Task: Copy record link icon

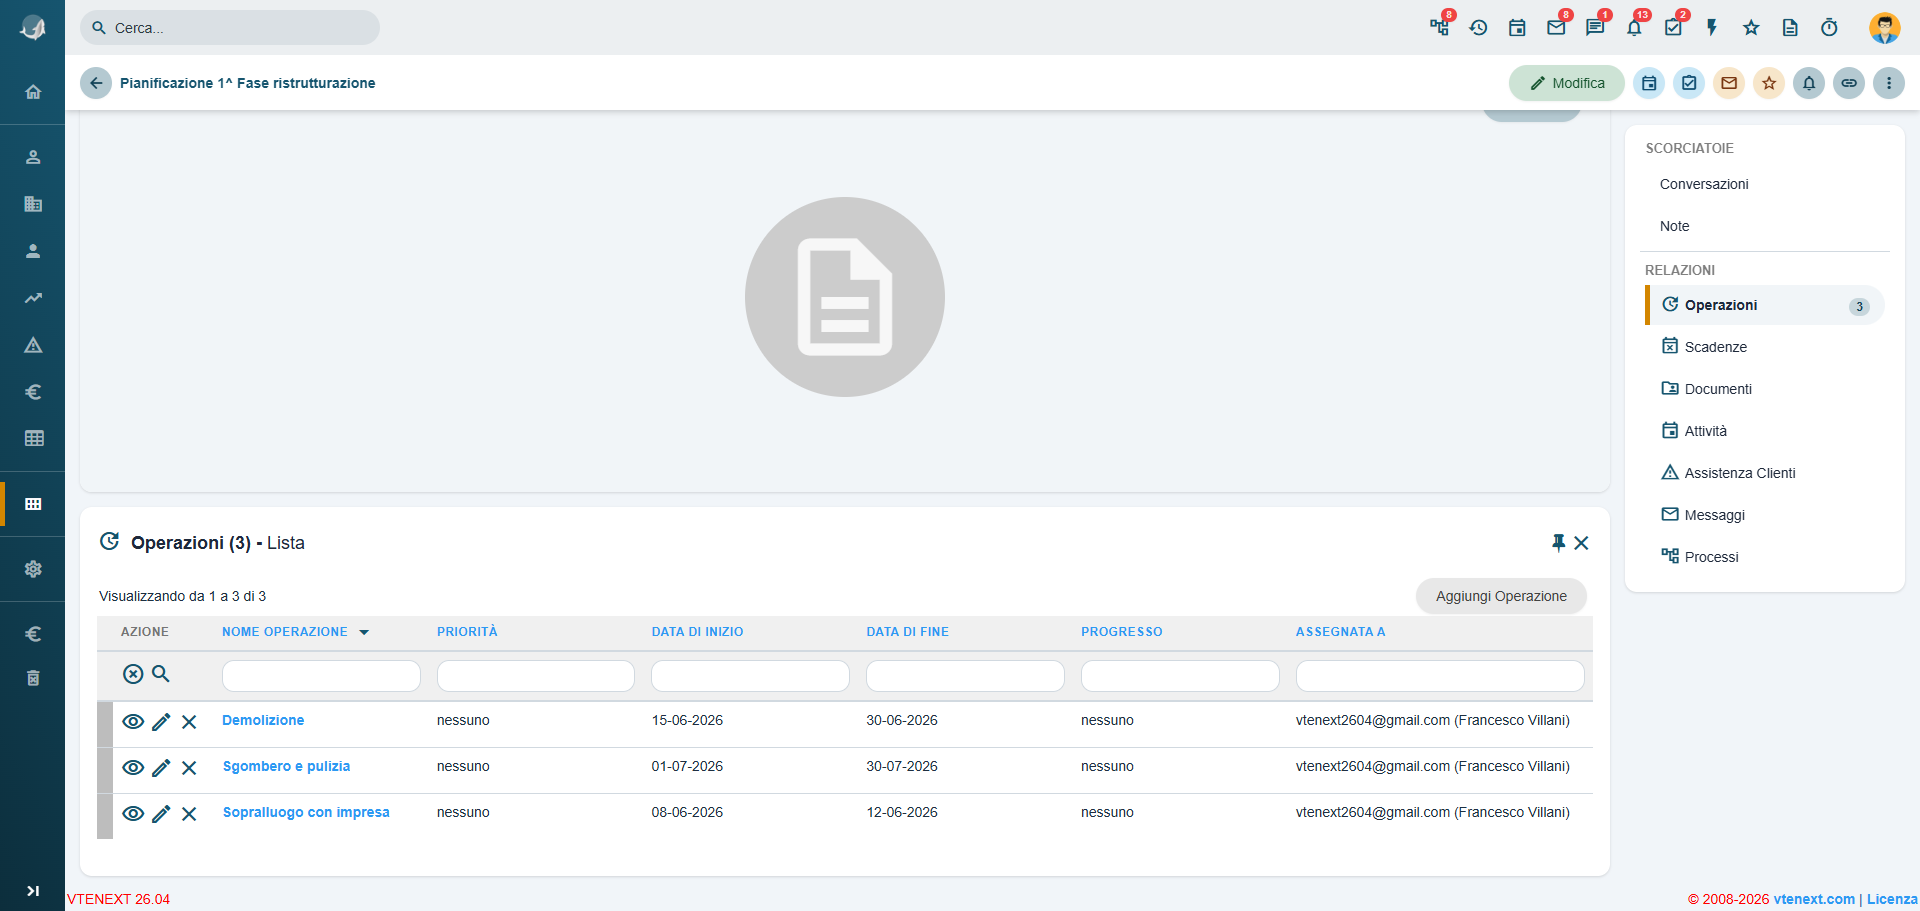Action: 1849,83
